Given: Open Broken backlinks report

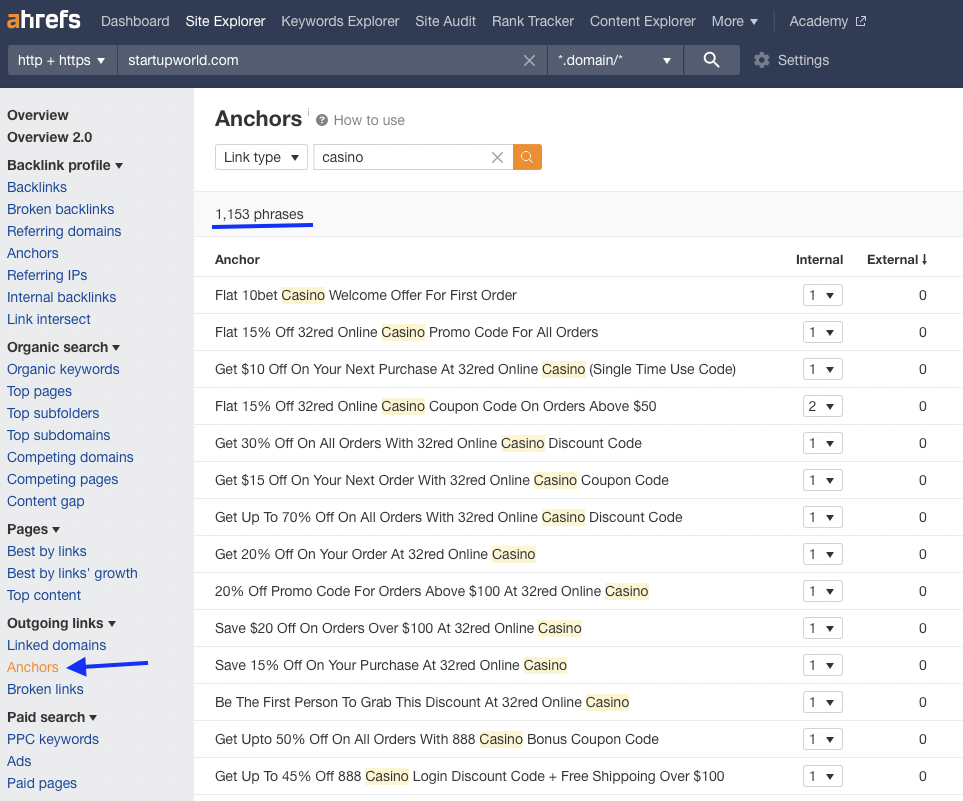Looking at the screenshot, I should [60, 209].
